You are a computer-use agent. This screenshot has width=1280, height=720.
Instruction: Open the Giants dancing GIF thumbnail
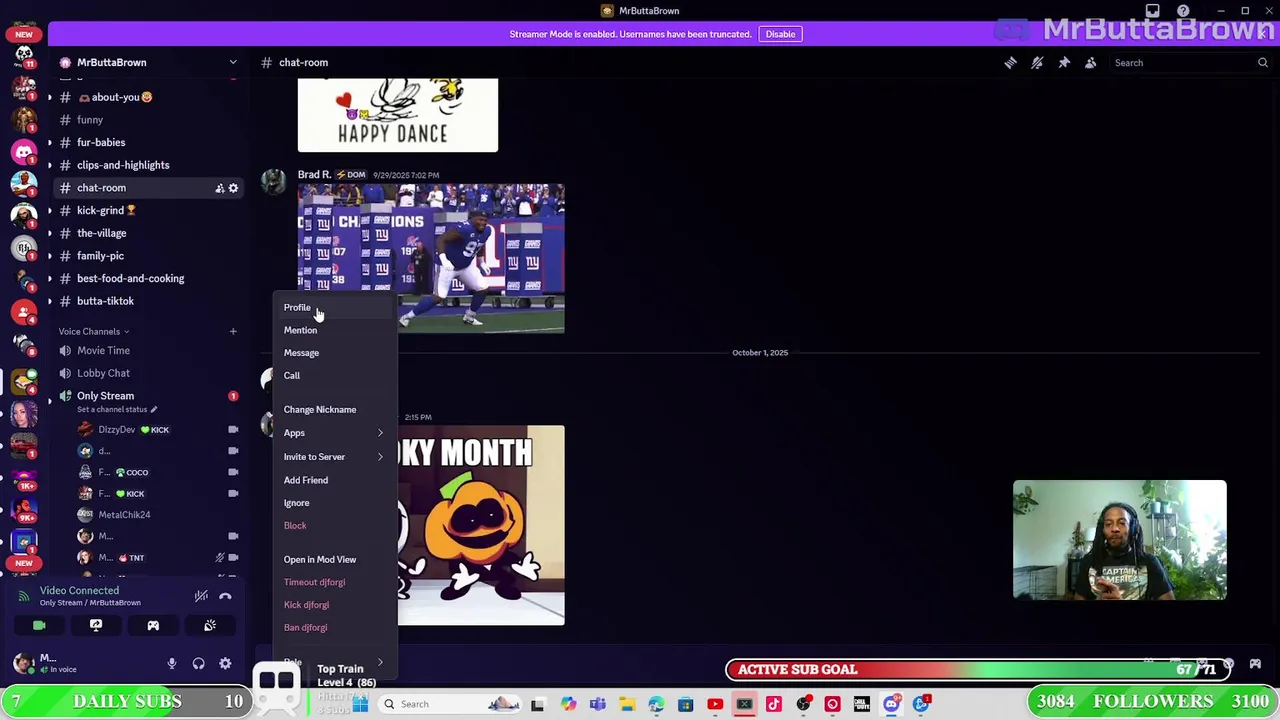[x=431, y=258]
